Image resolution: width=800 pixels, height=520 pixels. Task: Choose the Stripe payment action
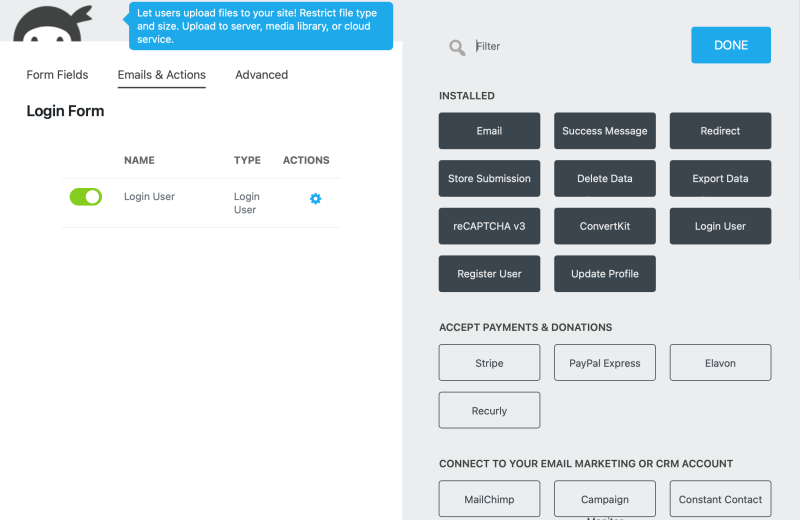pos(489,362)
